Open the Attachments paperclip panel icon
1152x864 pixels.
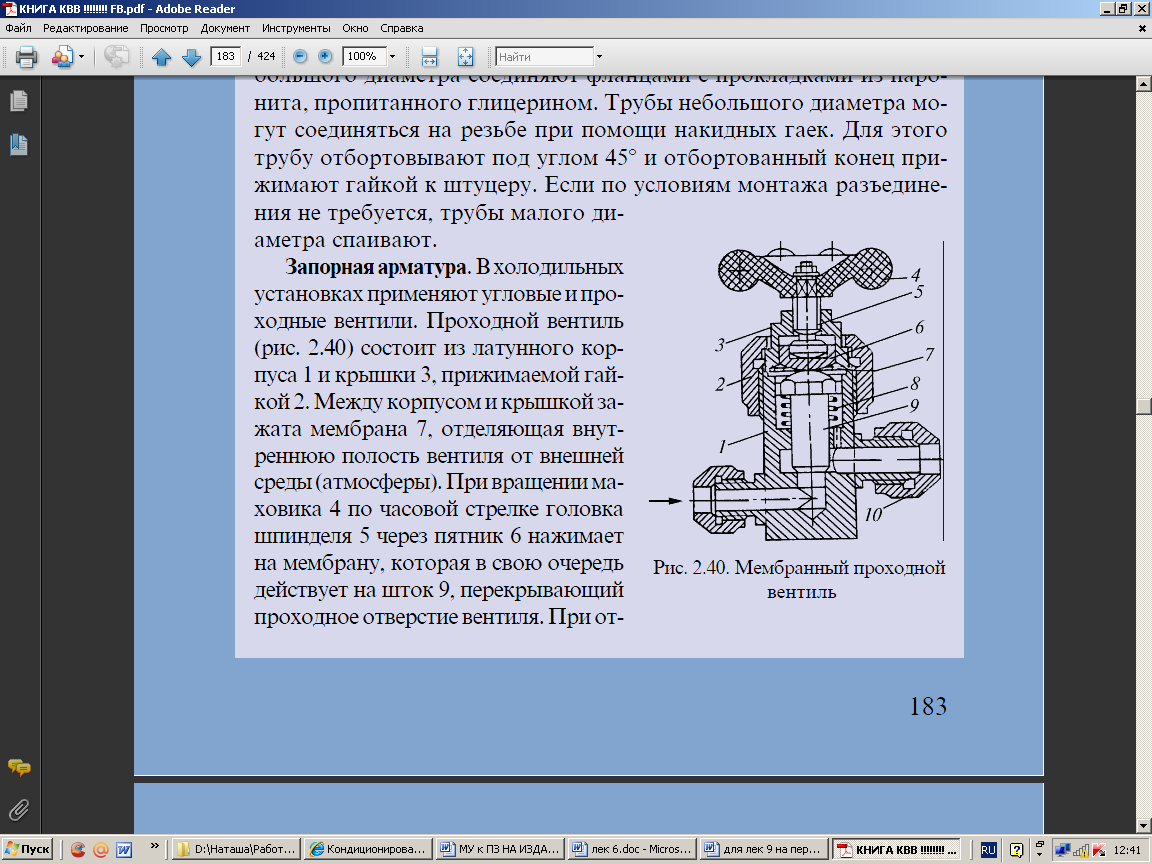click(x=19, y=810)
